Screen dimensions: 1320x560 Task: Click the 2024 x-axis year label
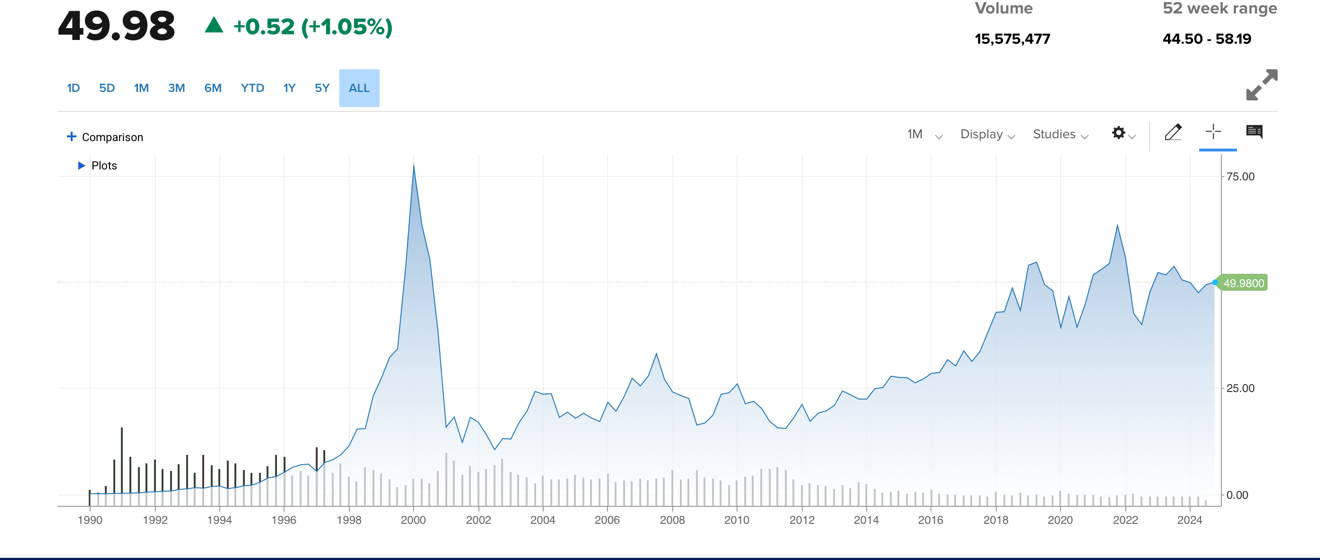point(1190,520)
